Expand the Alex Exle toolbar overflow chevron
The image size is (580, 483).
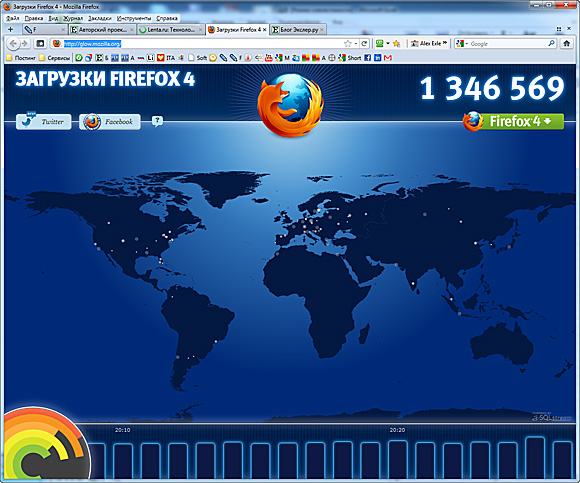coord(445,43)
